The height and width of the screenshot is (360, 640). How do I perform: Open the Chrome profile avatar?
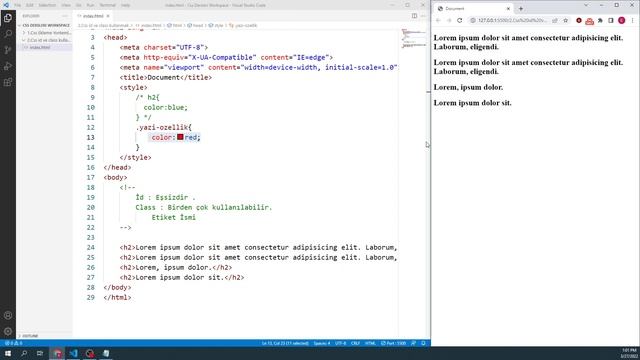[621, 20]
